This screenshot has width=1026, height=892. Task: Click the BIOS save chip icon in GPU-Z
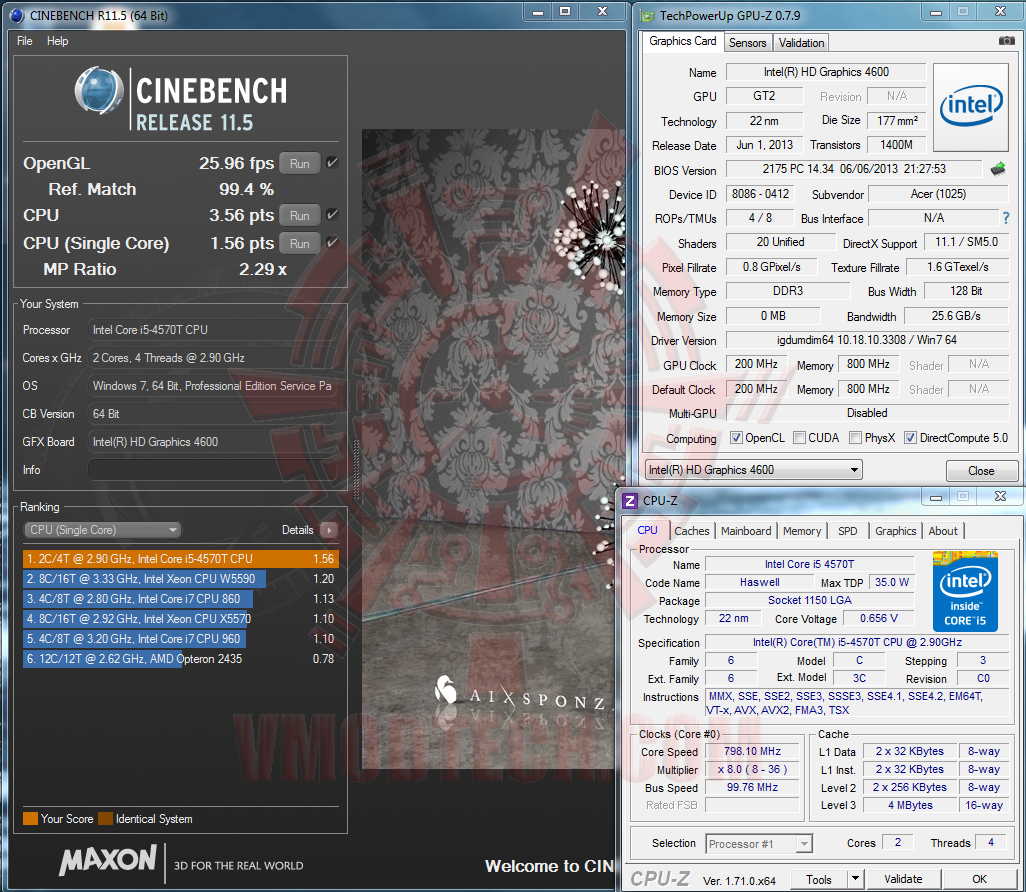click(x=998, y=169)
